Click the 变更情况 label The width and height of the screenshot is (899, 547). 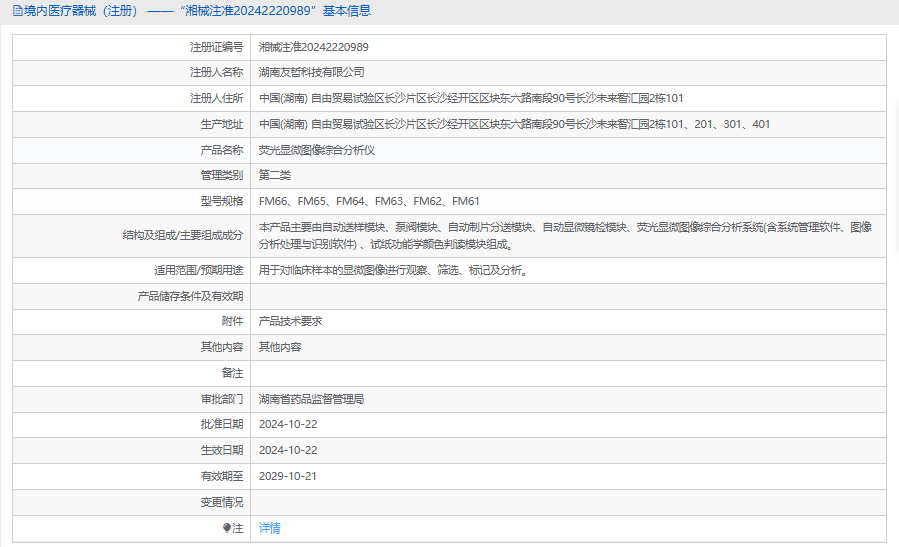[x=222, y=502]
